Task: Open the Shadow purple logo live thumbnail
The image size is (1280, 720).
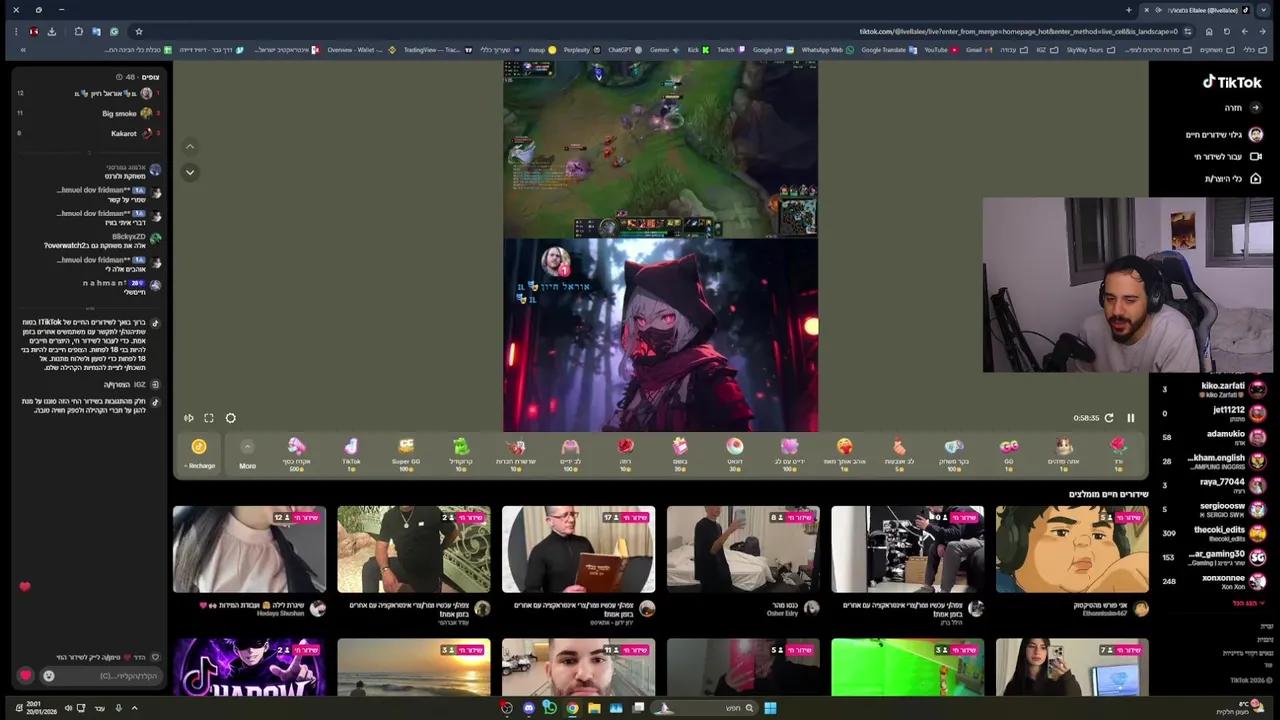Action: pos(249,667)
